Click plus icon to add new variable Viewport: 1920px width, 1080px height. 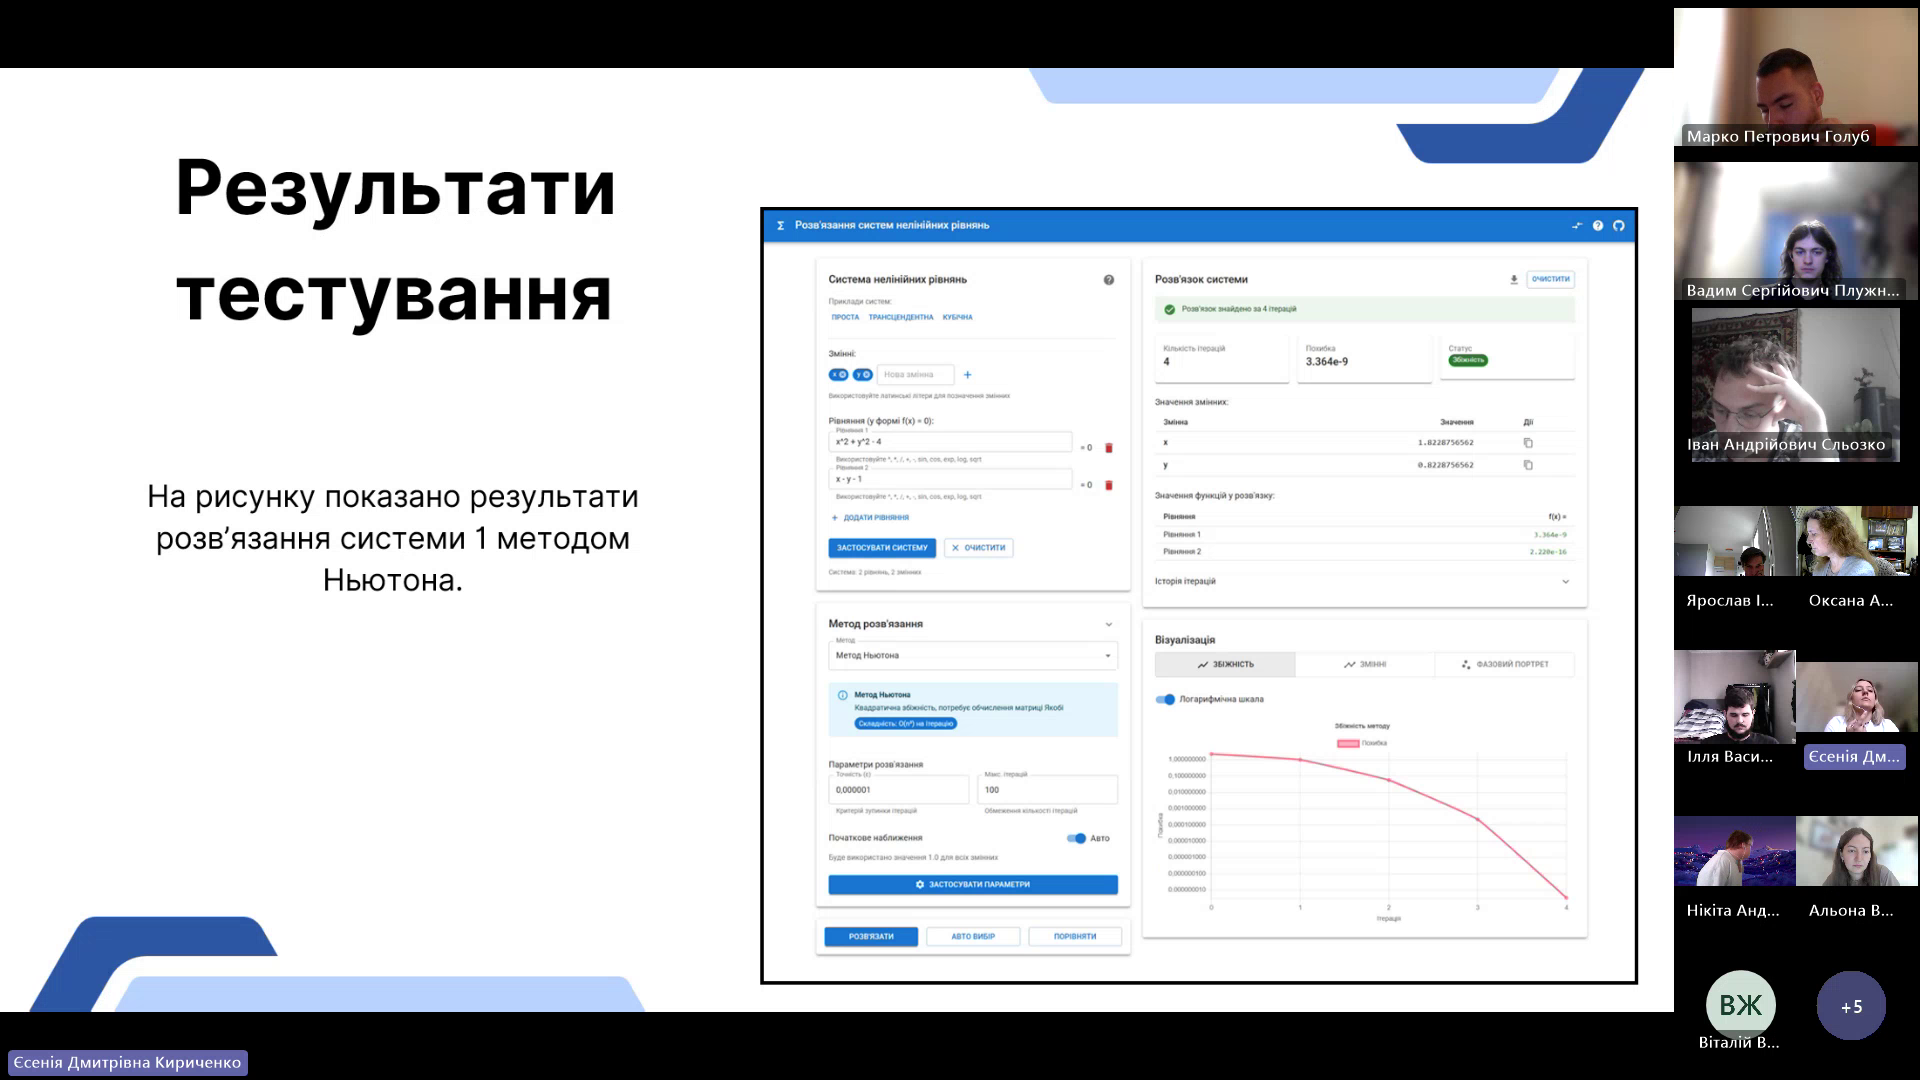click(967, 375)
